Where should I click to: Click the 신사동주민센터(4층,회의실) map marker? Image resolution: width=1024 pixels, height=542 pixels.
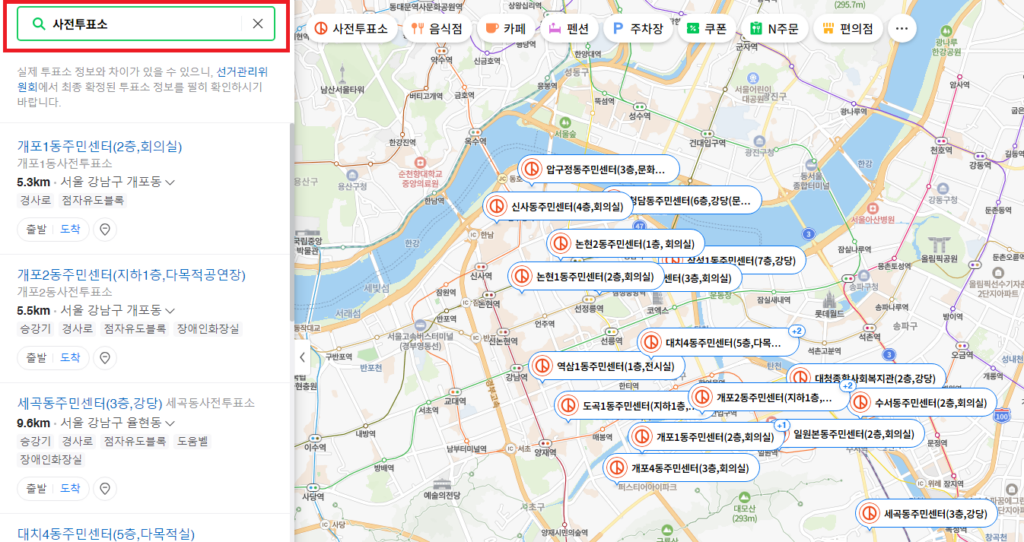point(558,207)
